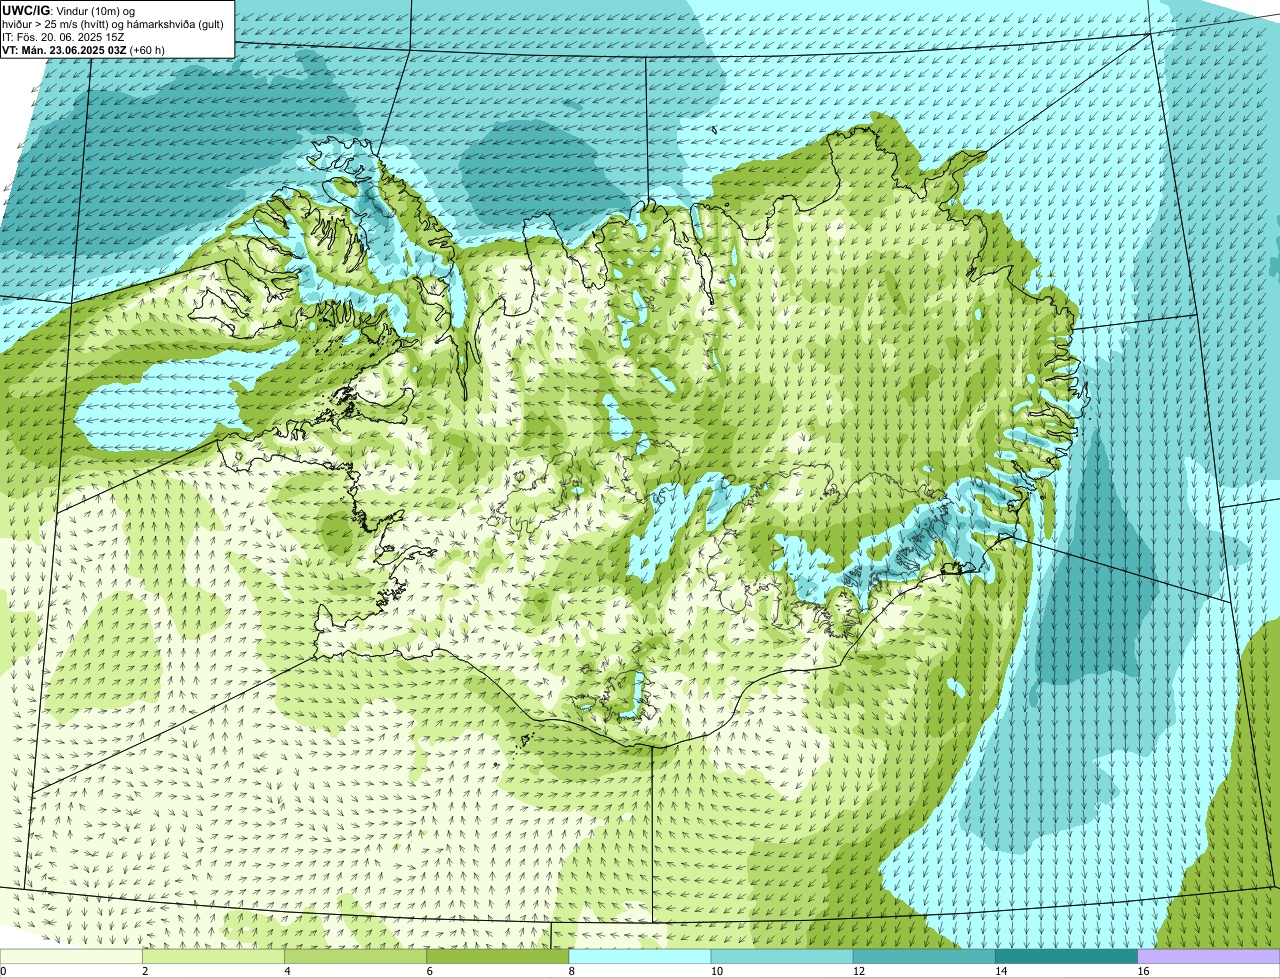Click the title line "UWC/IG: Vindur (10m) og"

pyautogui.click(x=69, y=10)
